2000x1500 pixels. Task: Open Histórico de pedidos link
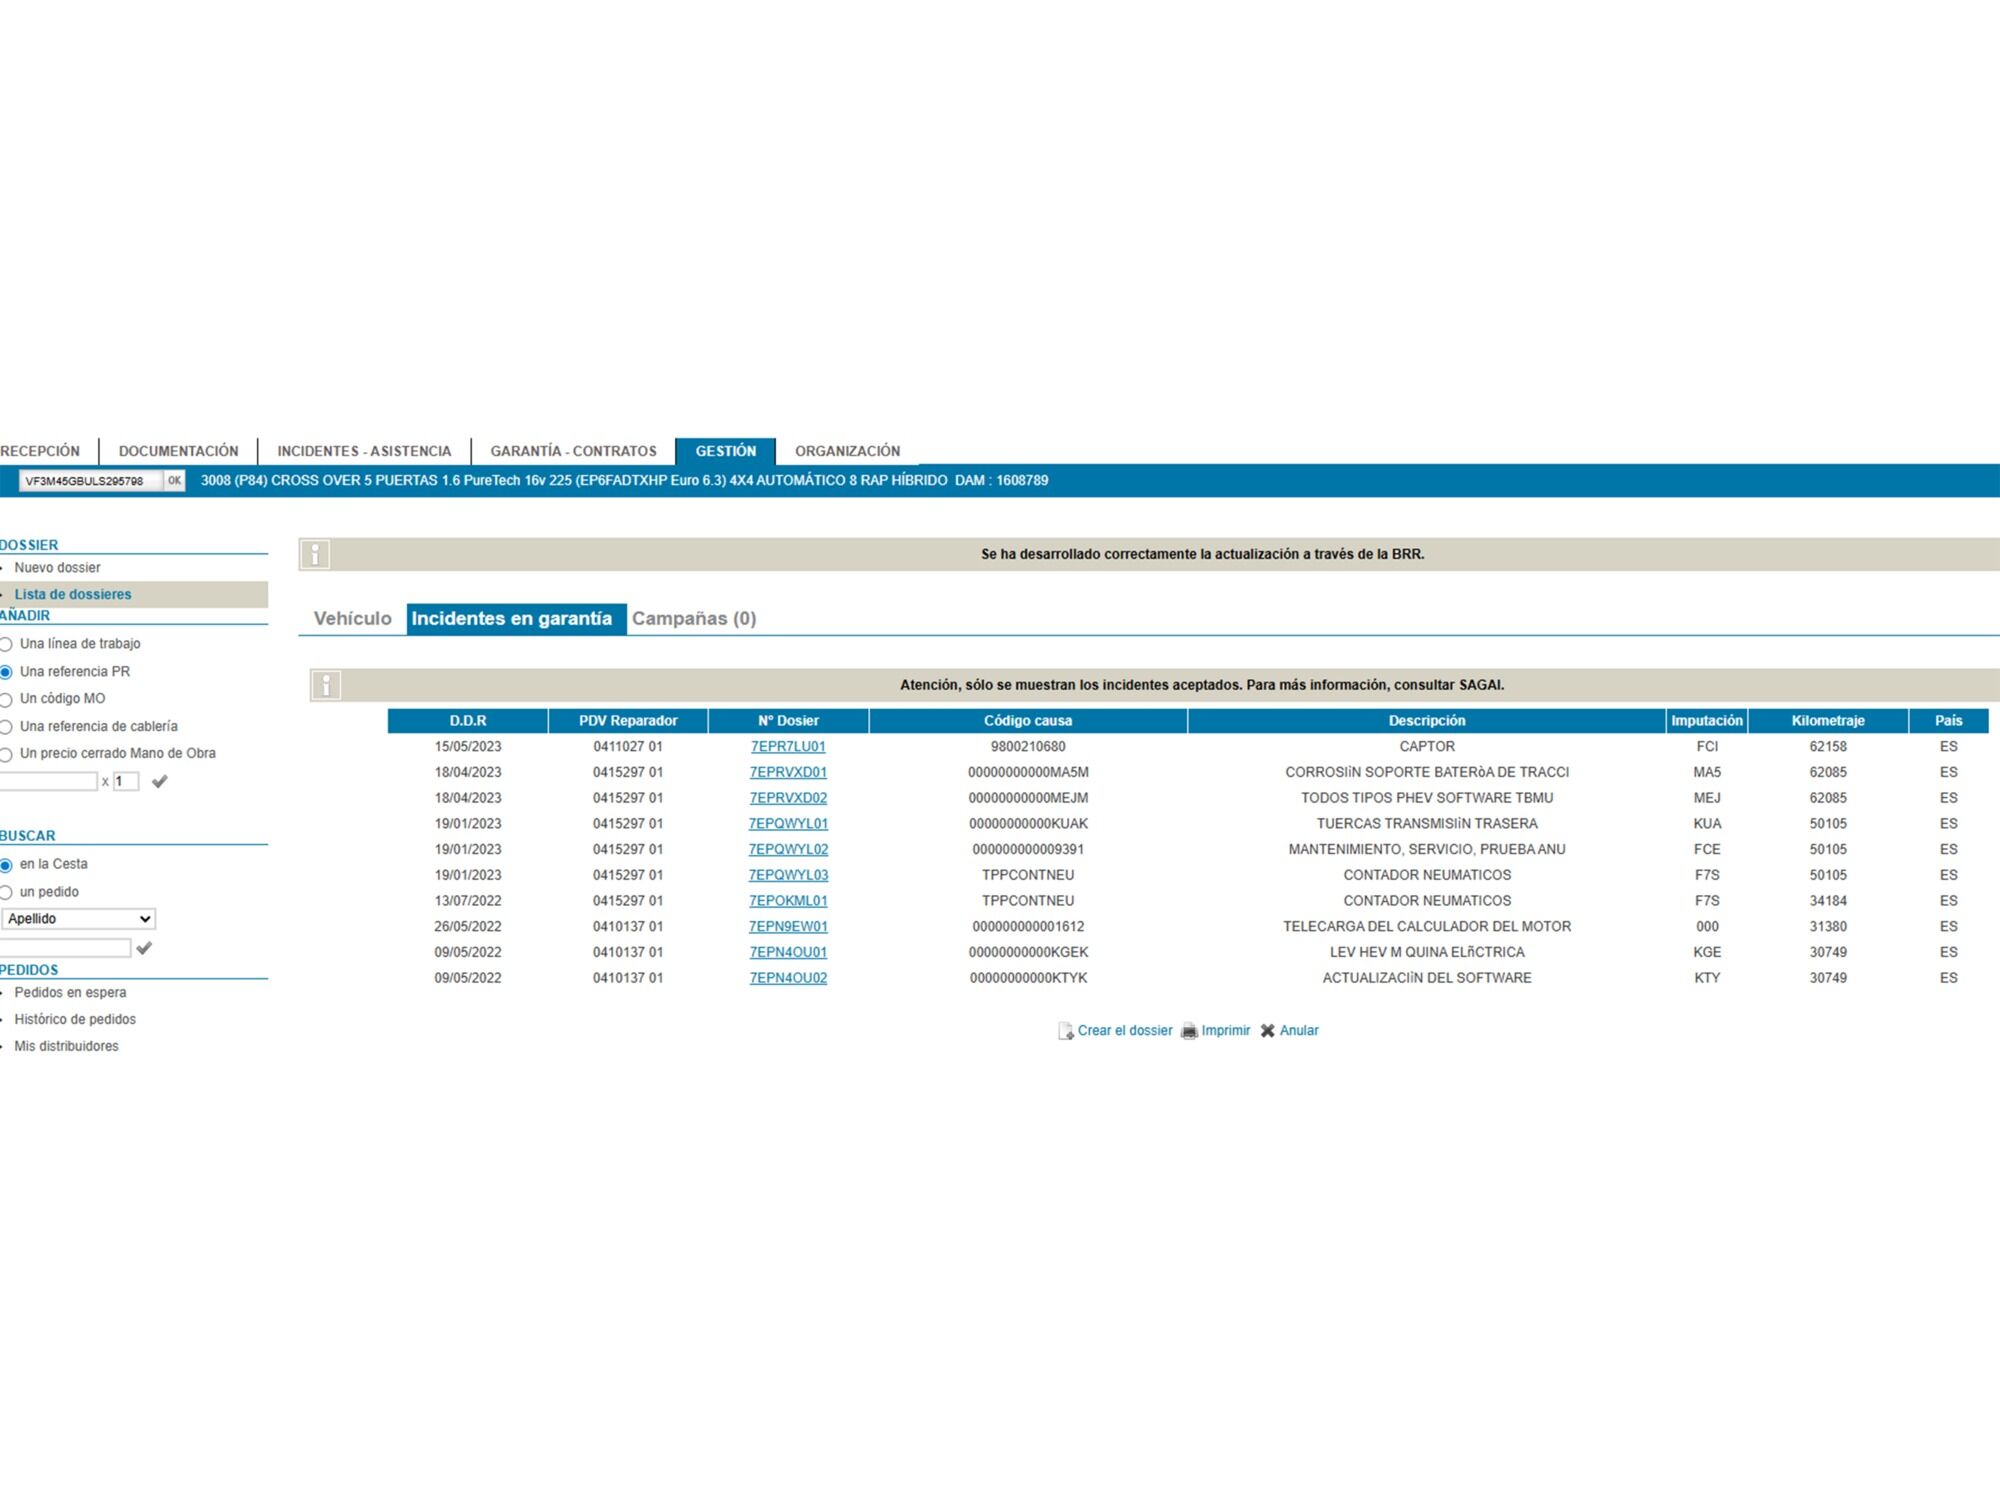[75, 1019]
